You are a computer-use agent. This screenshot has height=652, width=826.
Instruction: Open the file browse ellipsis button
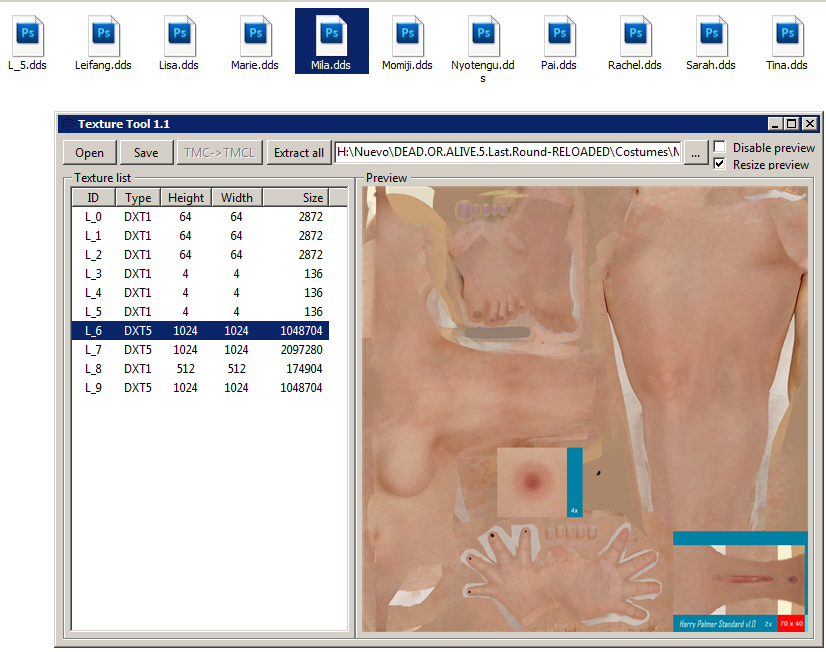pos(695,153)
